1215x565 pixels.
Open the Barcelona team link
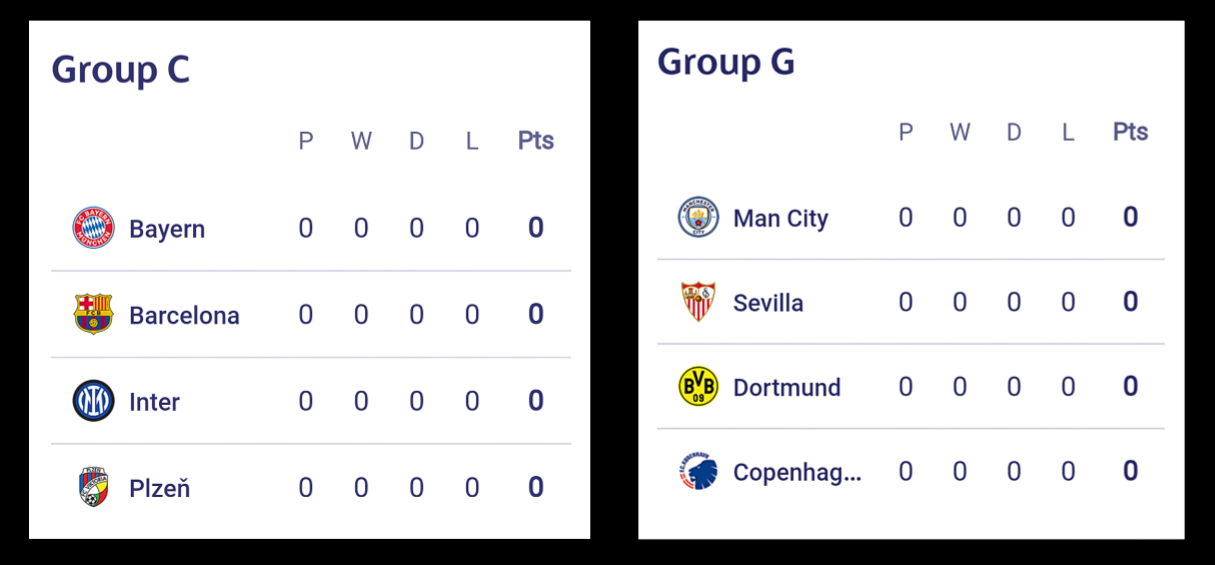(184, 315)
